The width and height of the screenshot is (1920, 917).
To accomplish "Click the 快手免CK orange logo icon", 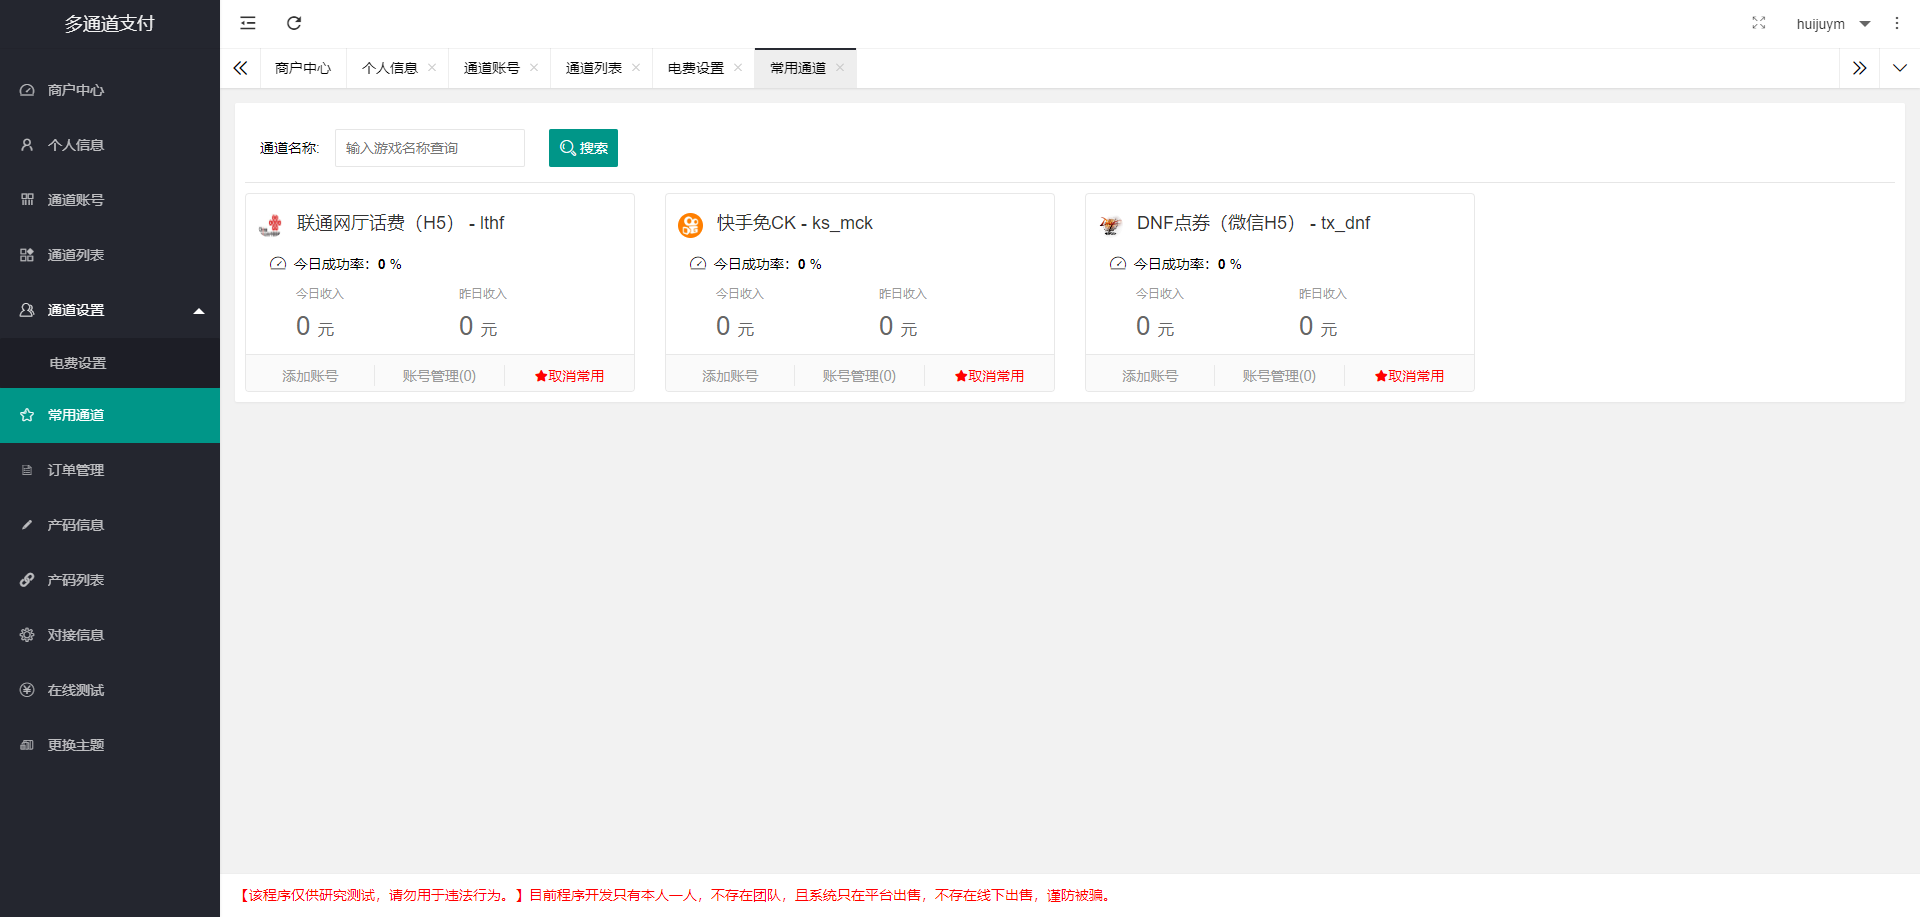I will [x=691, y=225].
